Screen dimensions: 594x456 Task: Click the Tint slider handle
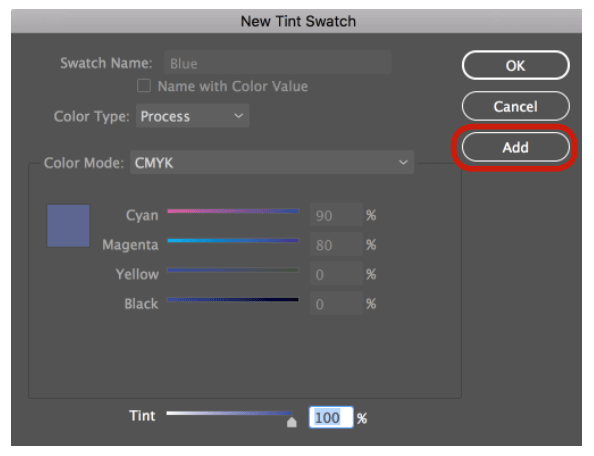292,422
